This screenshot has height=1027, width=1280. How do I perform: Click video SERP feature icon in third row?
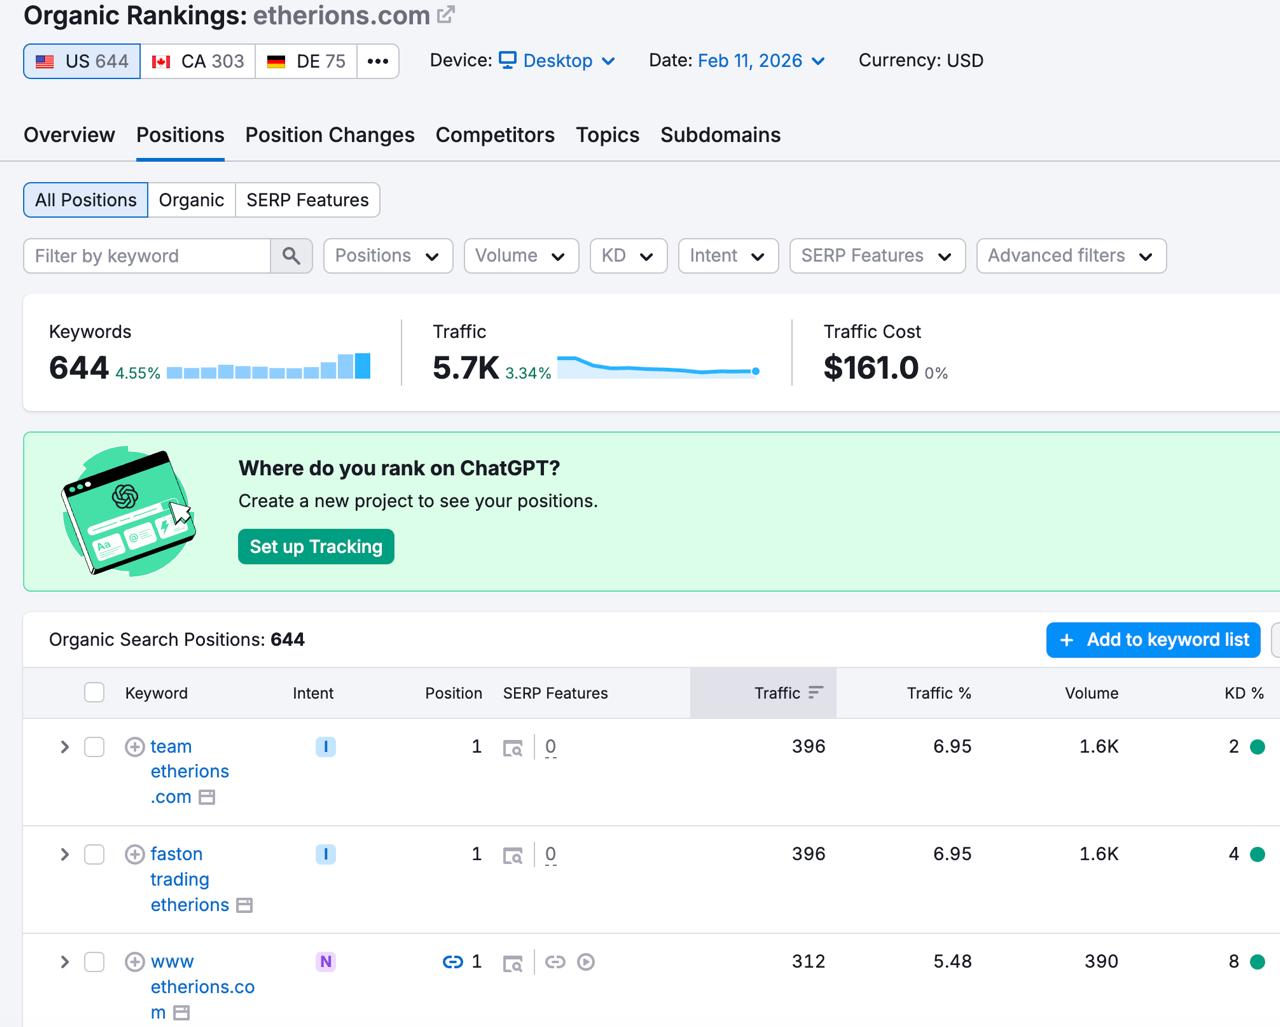tap(586, 962)
